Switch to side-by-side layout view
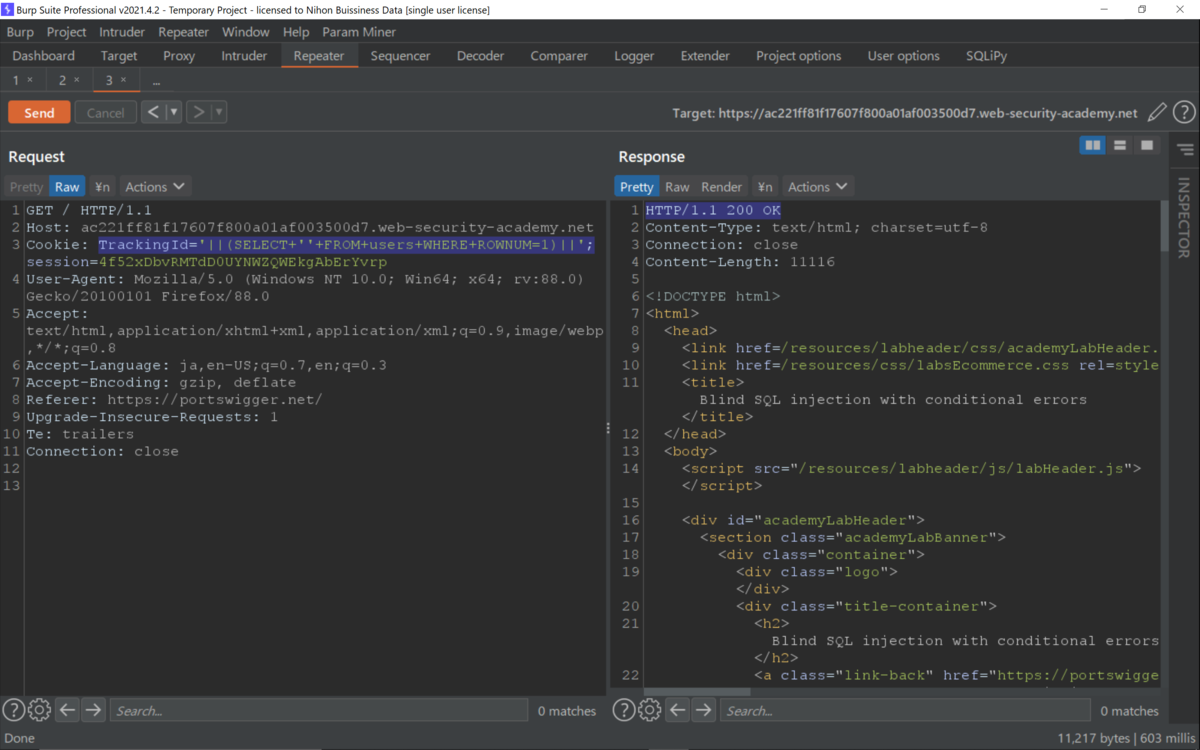1200x750 pixels. pyautogui.click(x=1092, y=146)
